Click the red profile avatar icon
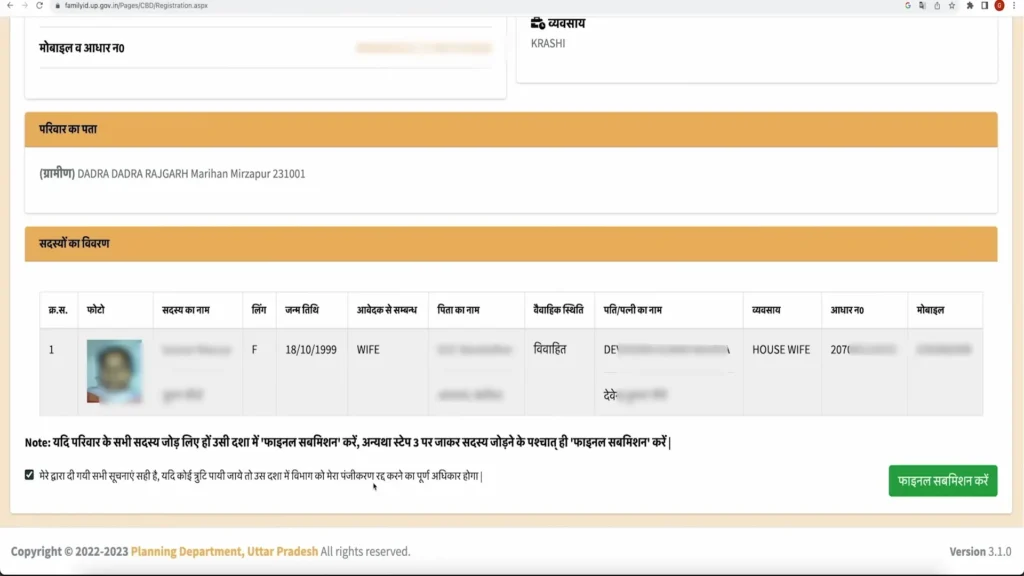 click(997, 5)
